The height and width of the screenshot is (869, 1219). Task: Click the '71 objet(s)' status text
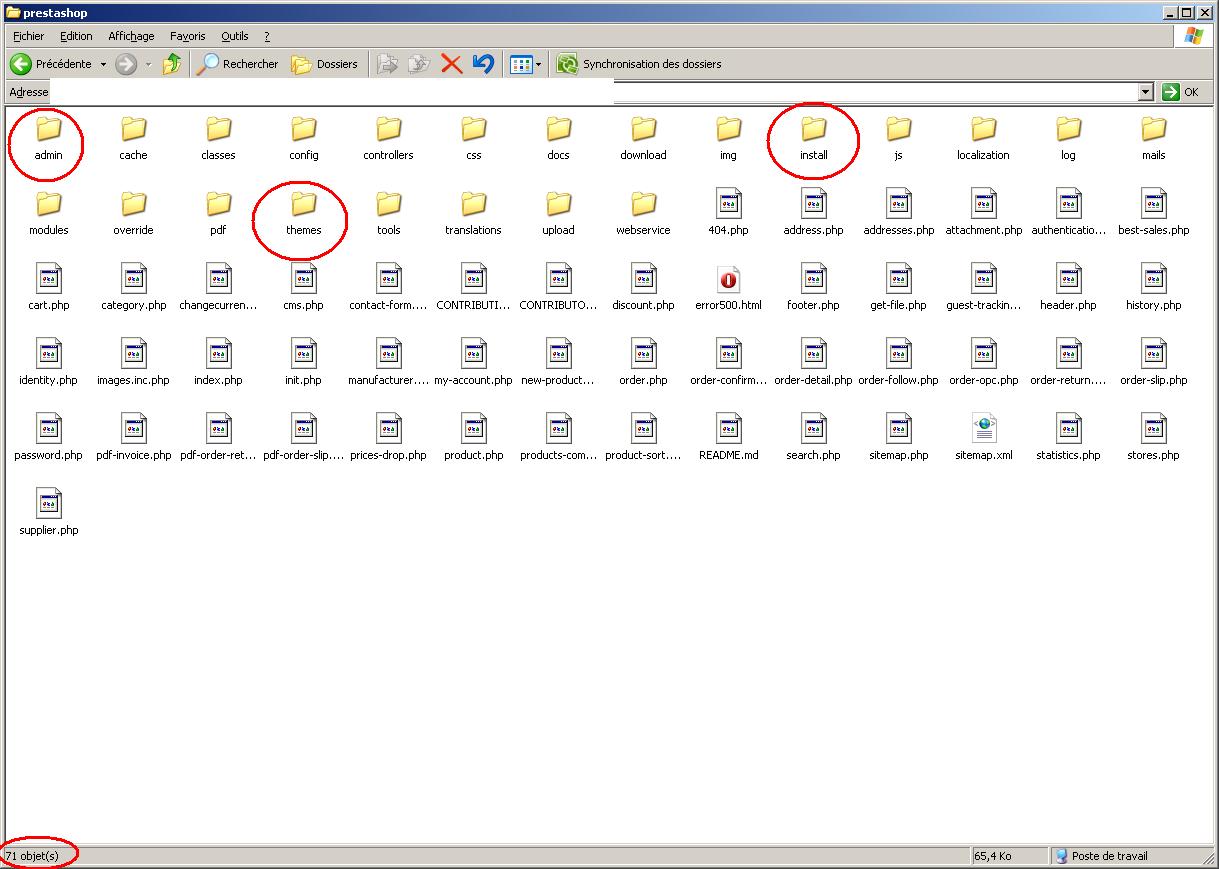coord(32,856)
